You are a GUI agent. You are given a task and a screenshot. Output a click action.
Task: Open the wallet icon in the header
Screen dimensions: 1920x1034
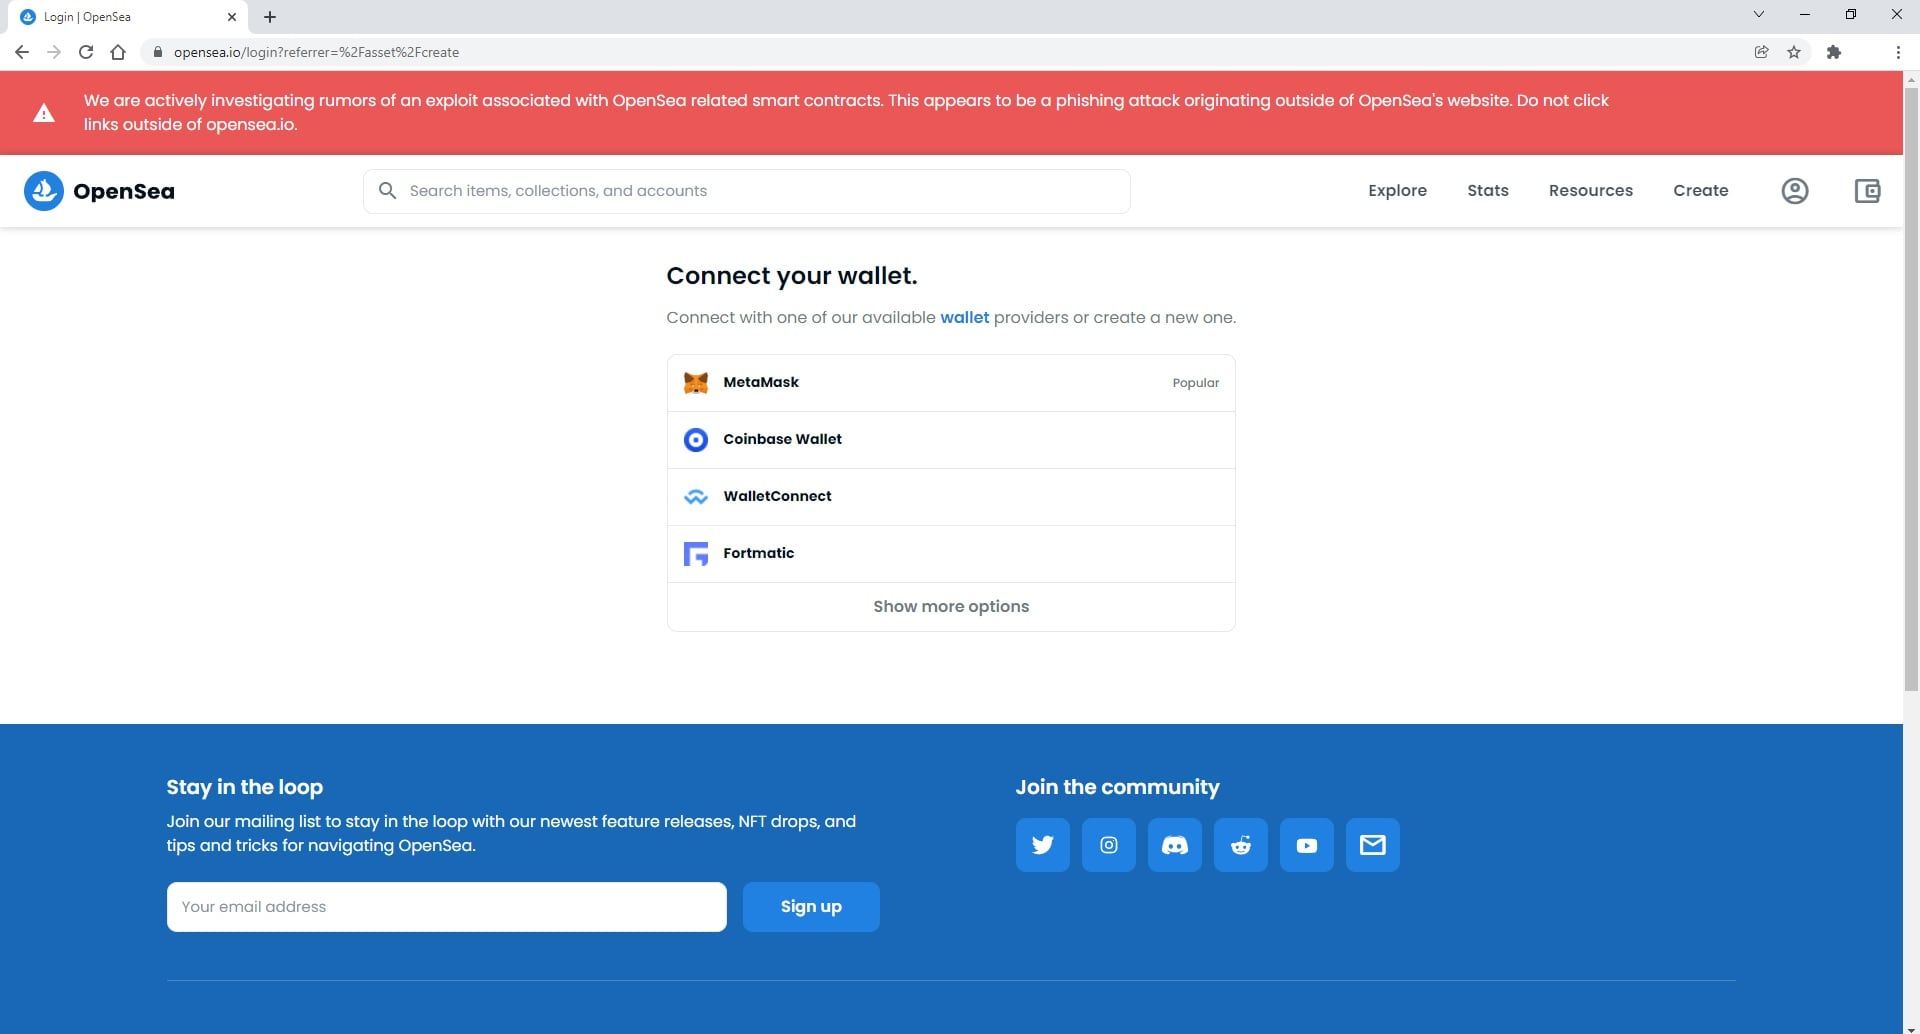tap(1867, 191)
